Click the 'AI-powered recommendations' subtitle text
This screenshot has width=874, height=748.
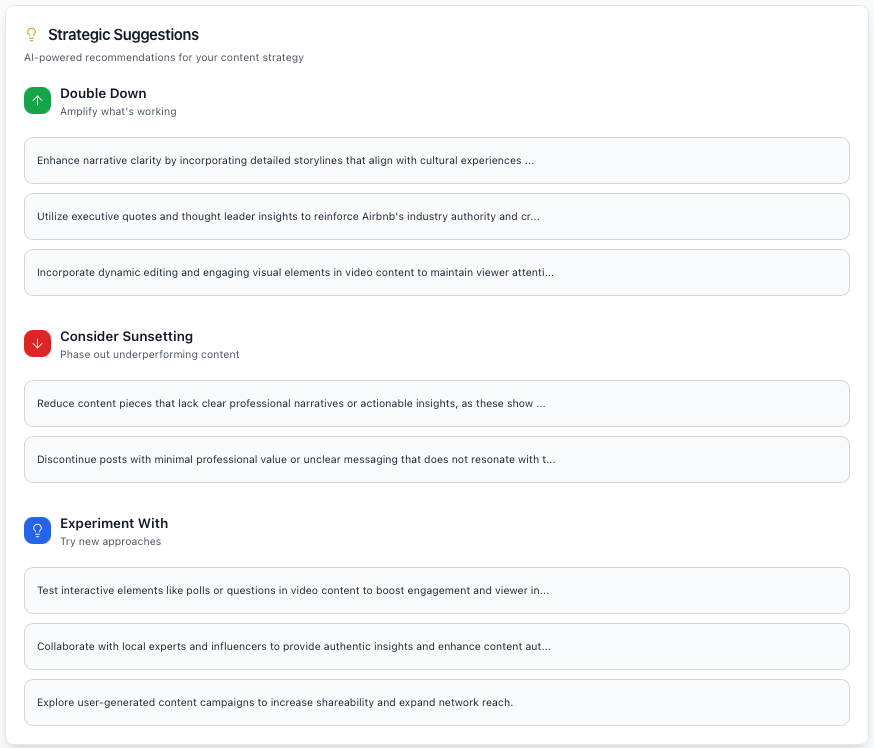[164, 57]
